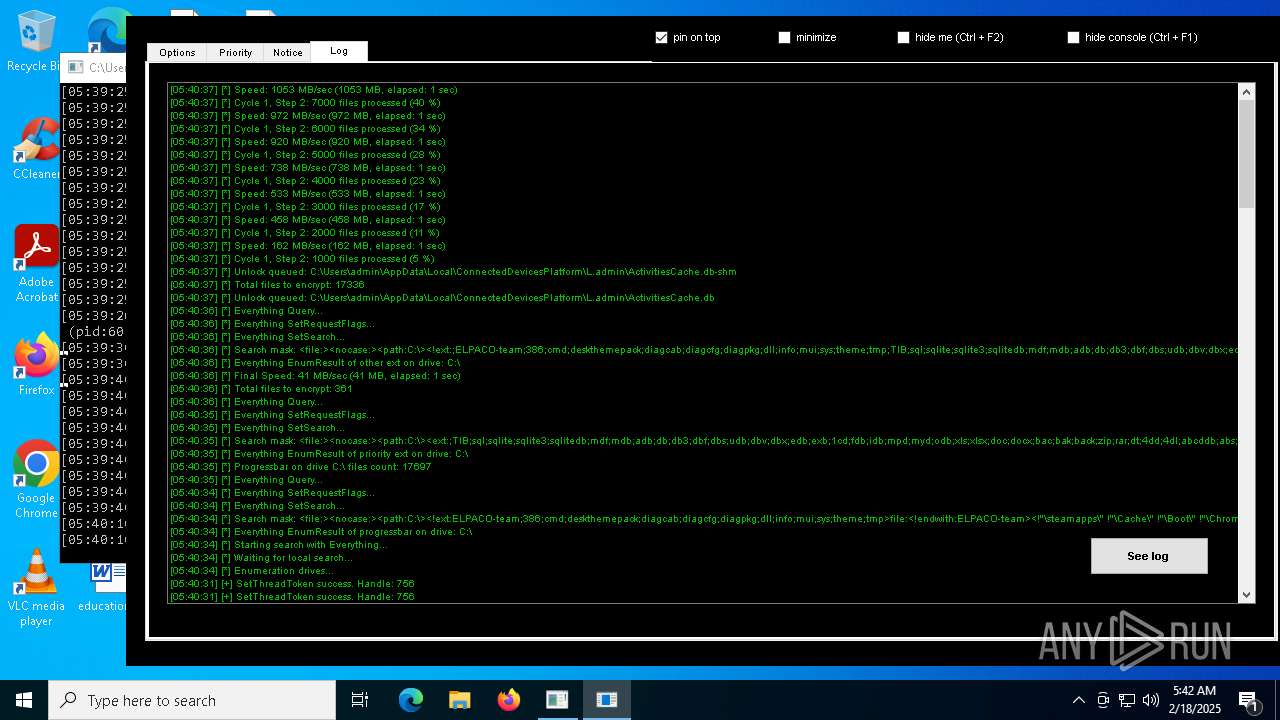Image resolution: width=1280 pixels, height=720 pixels.
Task: Click the See log button
Action: point(1149,556)
